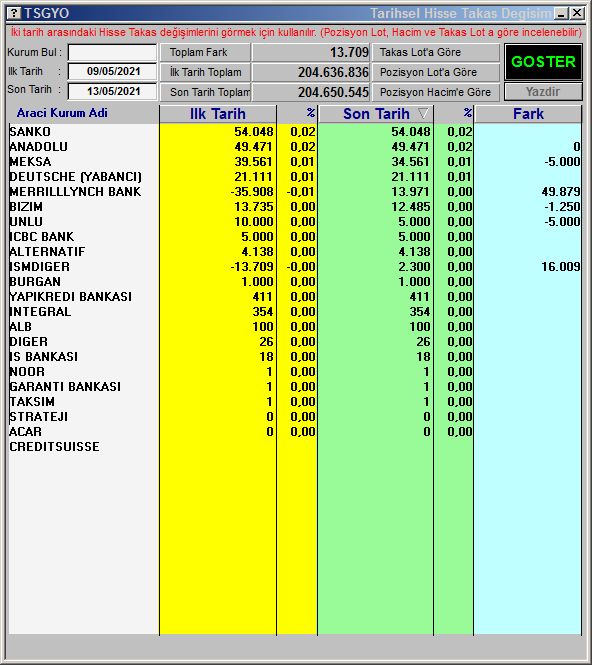The width and height of the screenshot is (592, 665).
Task: Click ISMDIGER Ilk Tarih value -13.709
Action: point(252,266)
